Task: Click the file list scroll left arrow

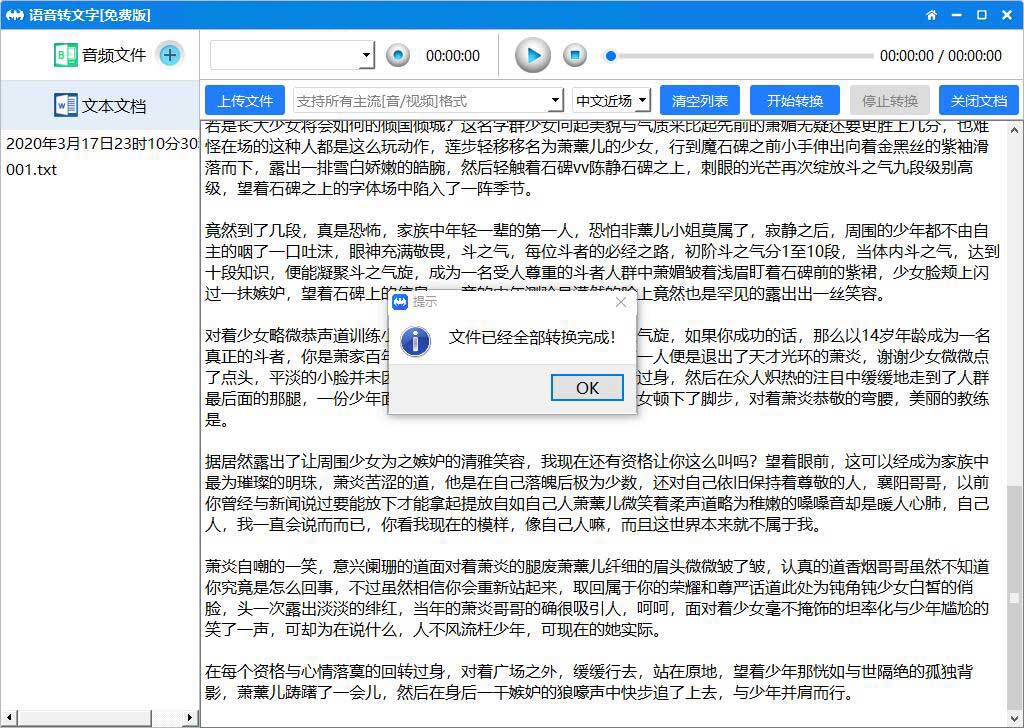Action: click(x=8, y=718)
